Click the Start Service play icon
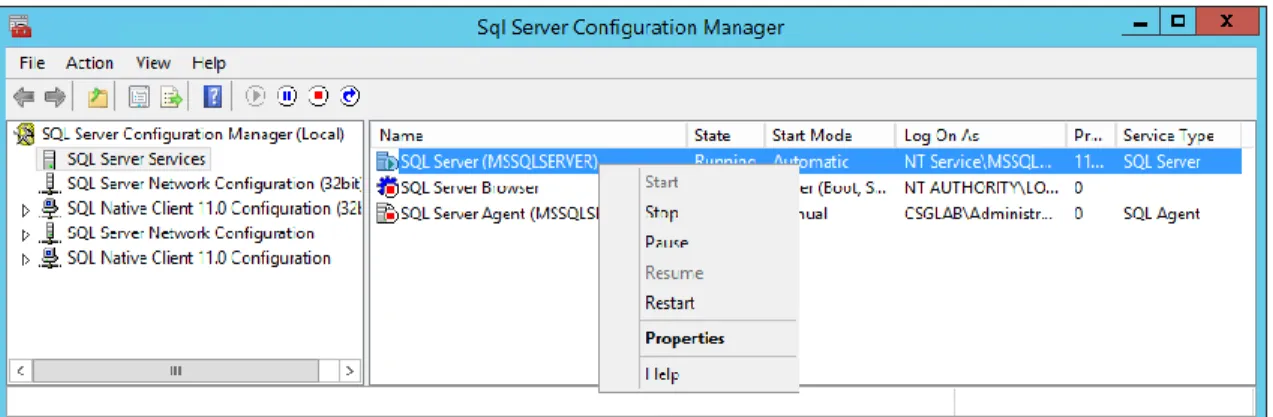Image resolution: width=1273 pixels, height=417 pixels. click(x=255, y=96)
